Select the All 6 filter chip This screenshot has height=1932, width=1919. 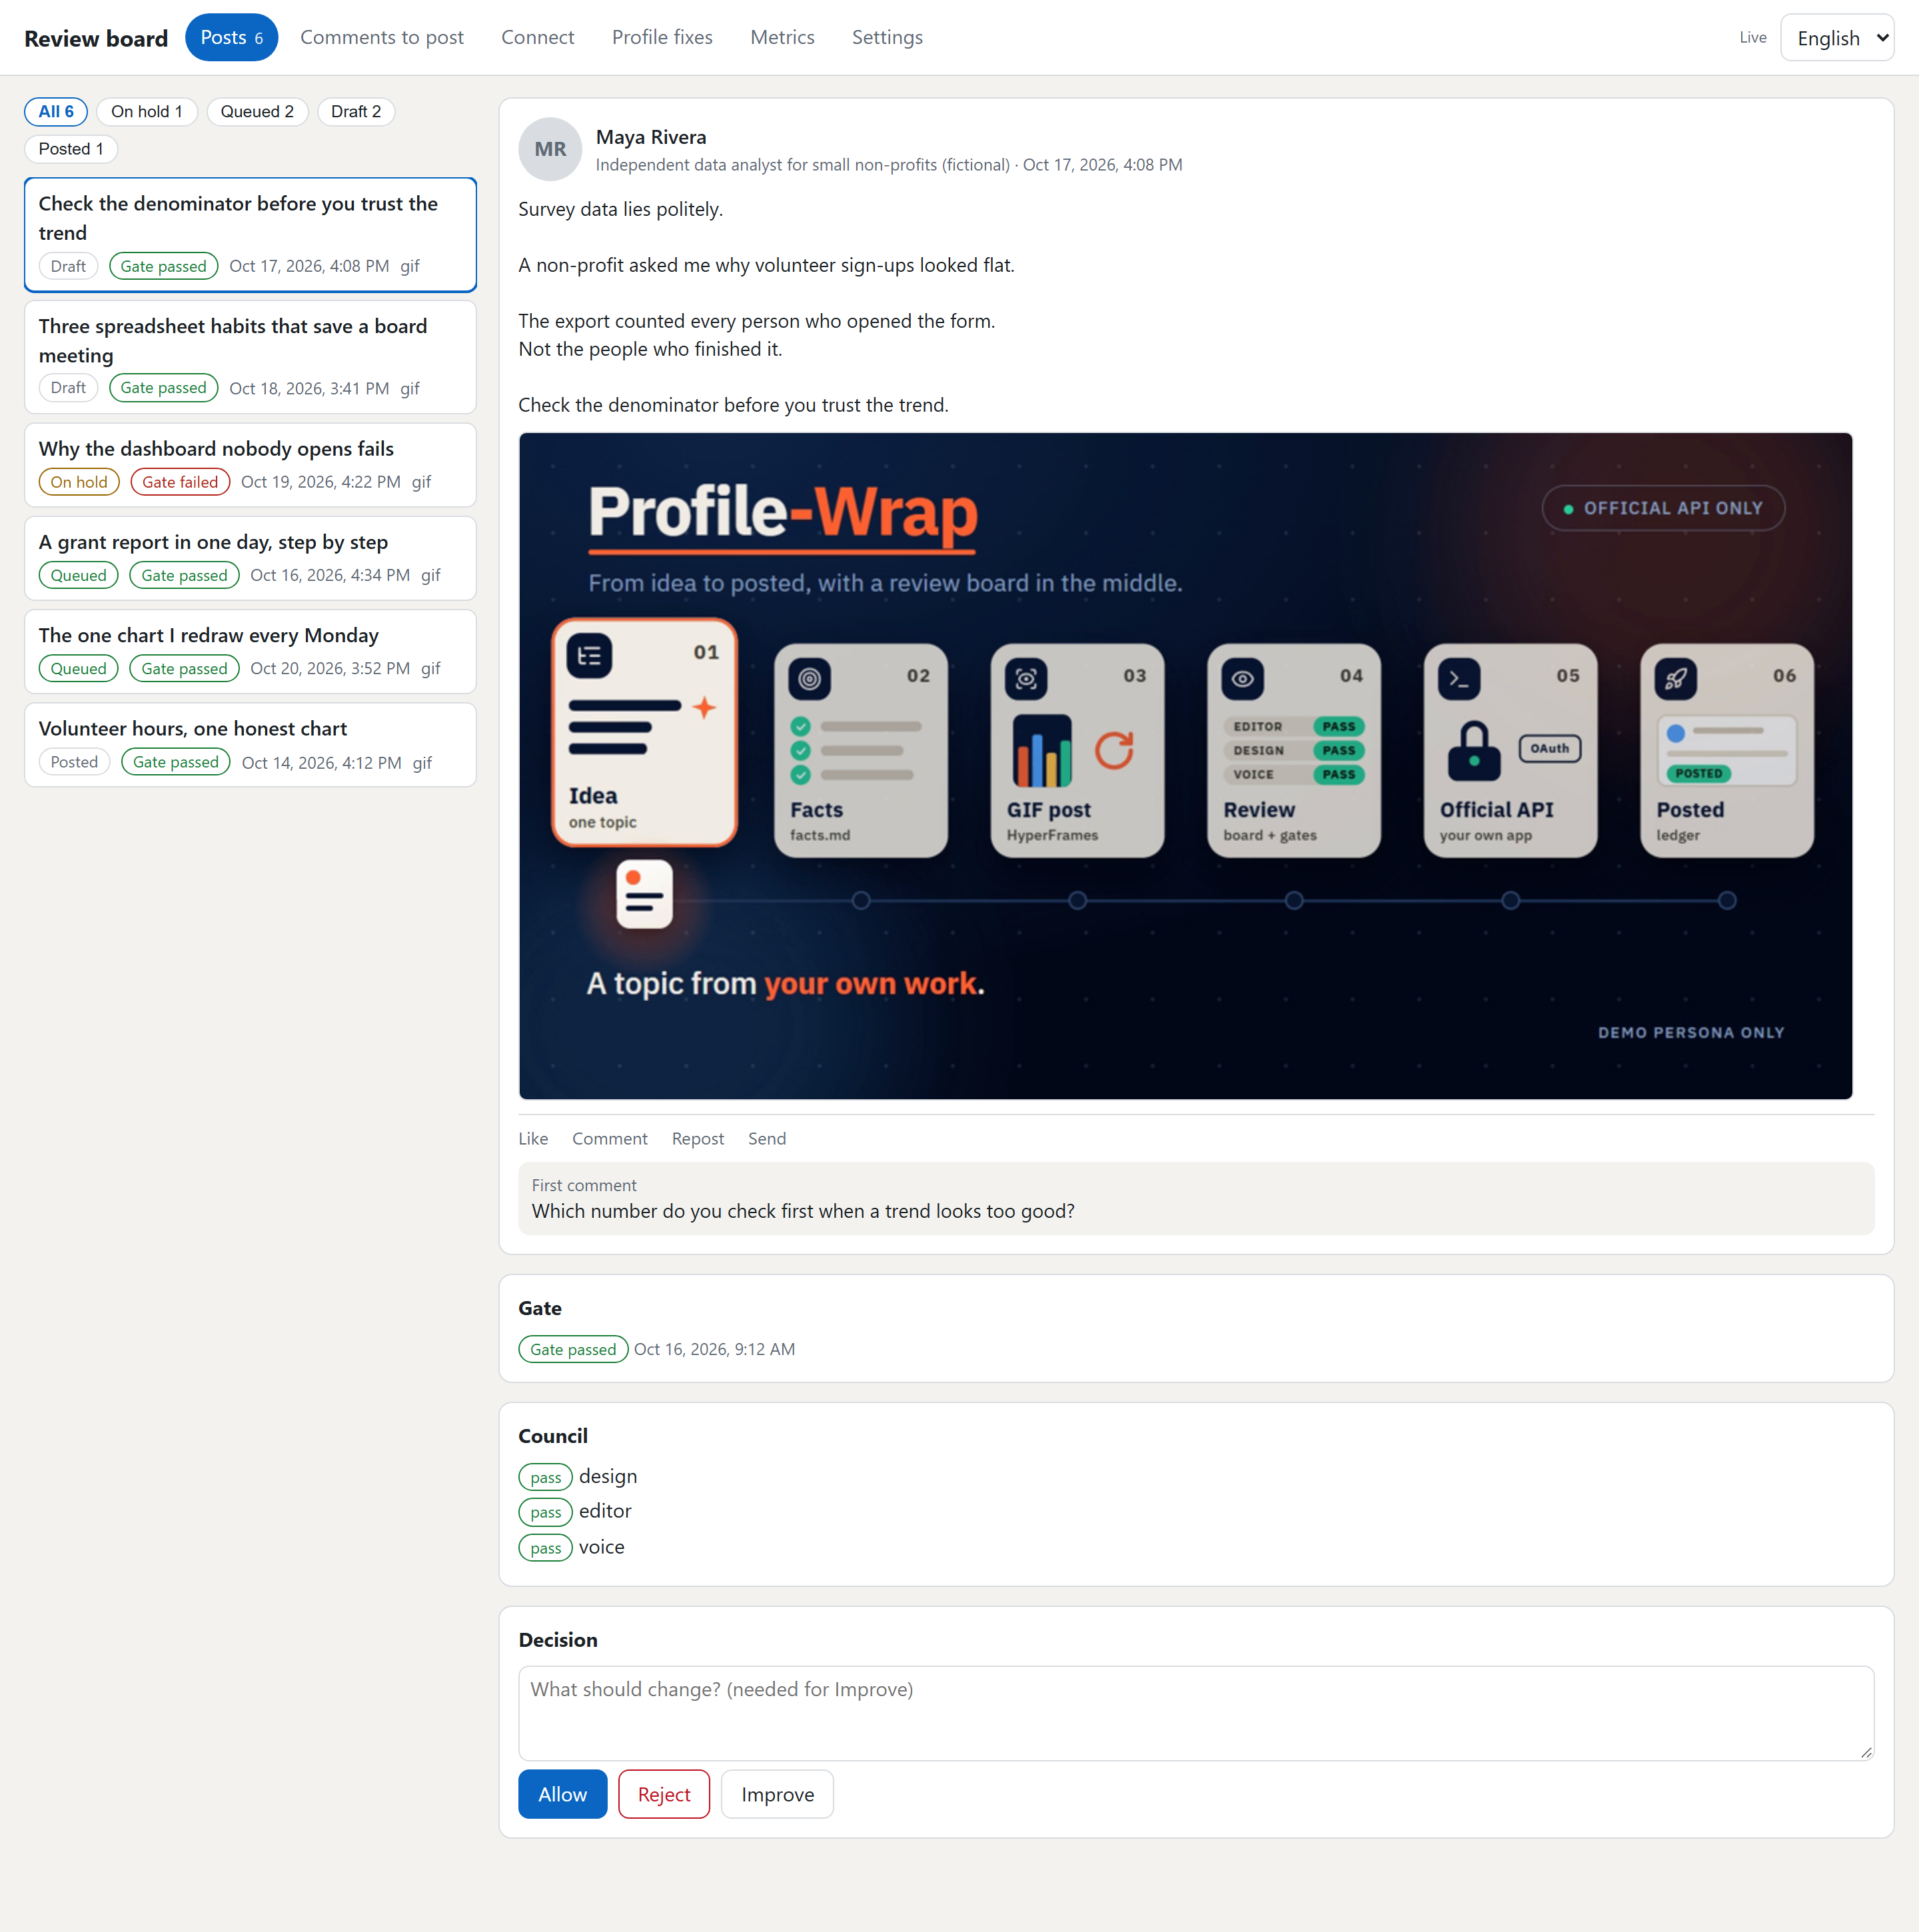click(56, 111)
